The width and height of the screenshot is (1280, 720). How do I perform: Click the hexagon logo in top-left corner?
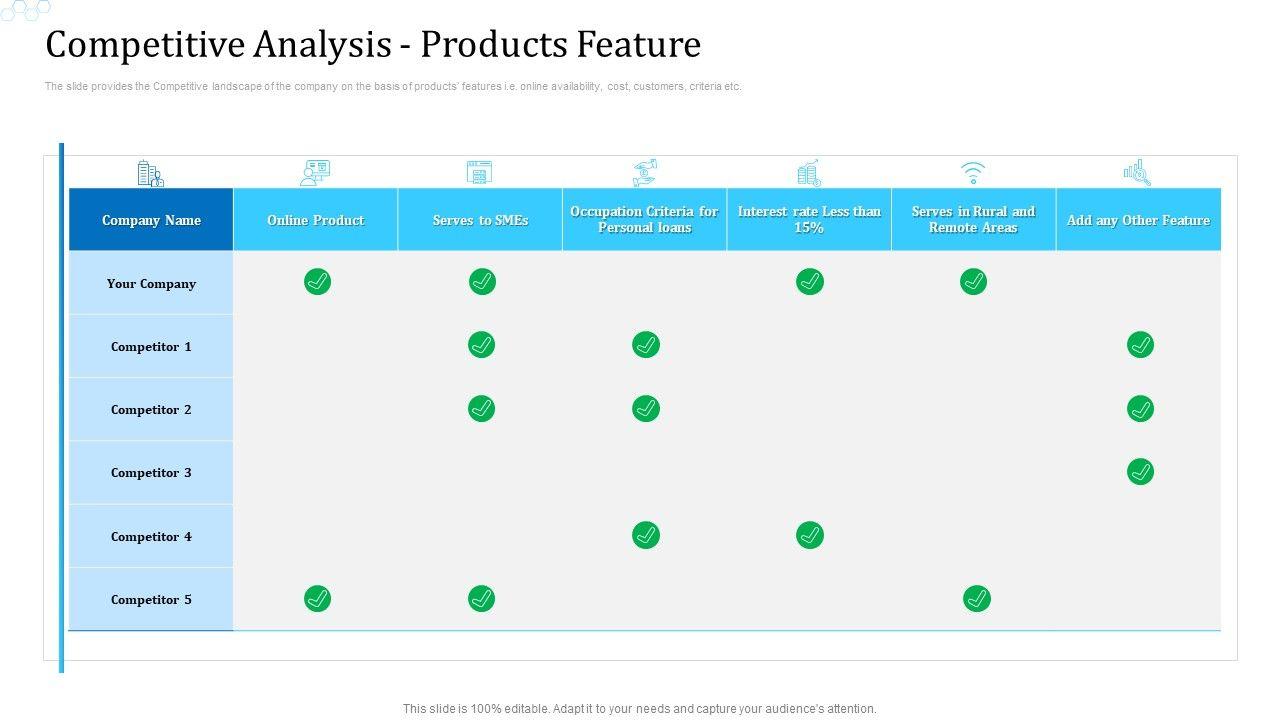click(26, 10)
